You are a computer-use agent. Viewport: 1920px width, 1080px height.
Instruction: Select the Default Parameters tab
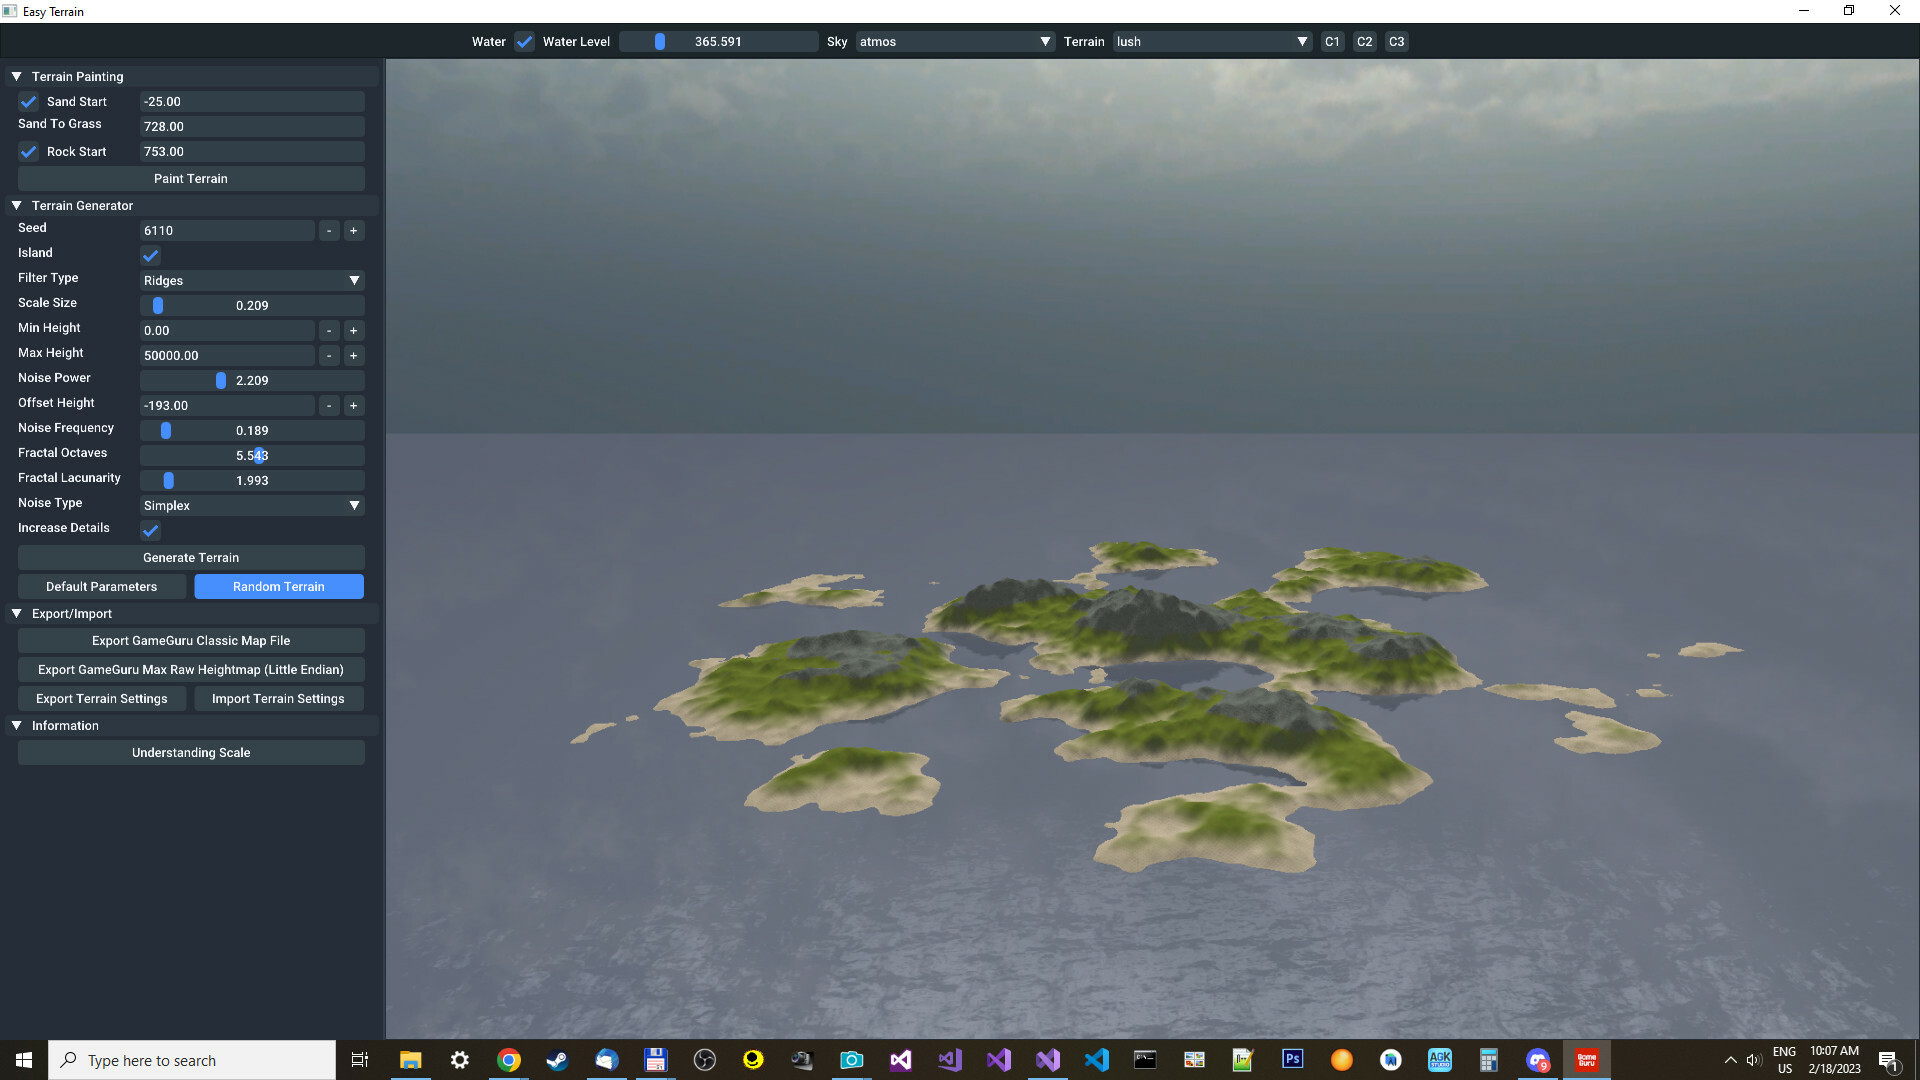click(x=101, y=586)
